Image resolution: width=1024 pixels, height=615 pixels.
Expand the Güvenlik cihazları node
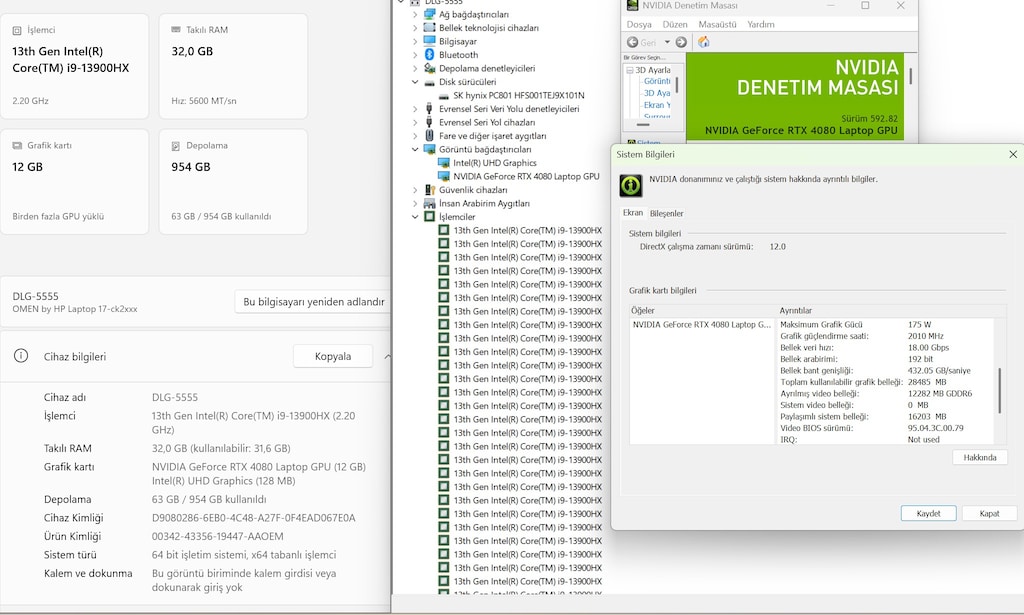(415, 189)
